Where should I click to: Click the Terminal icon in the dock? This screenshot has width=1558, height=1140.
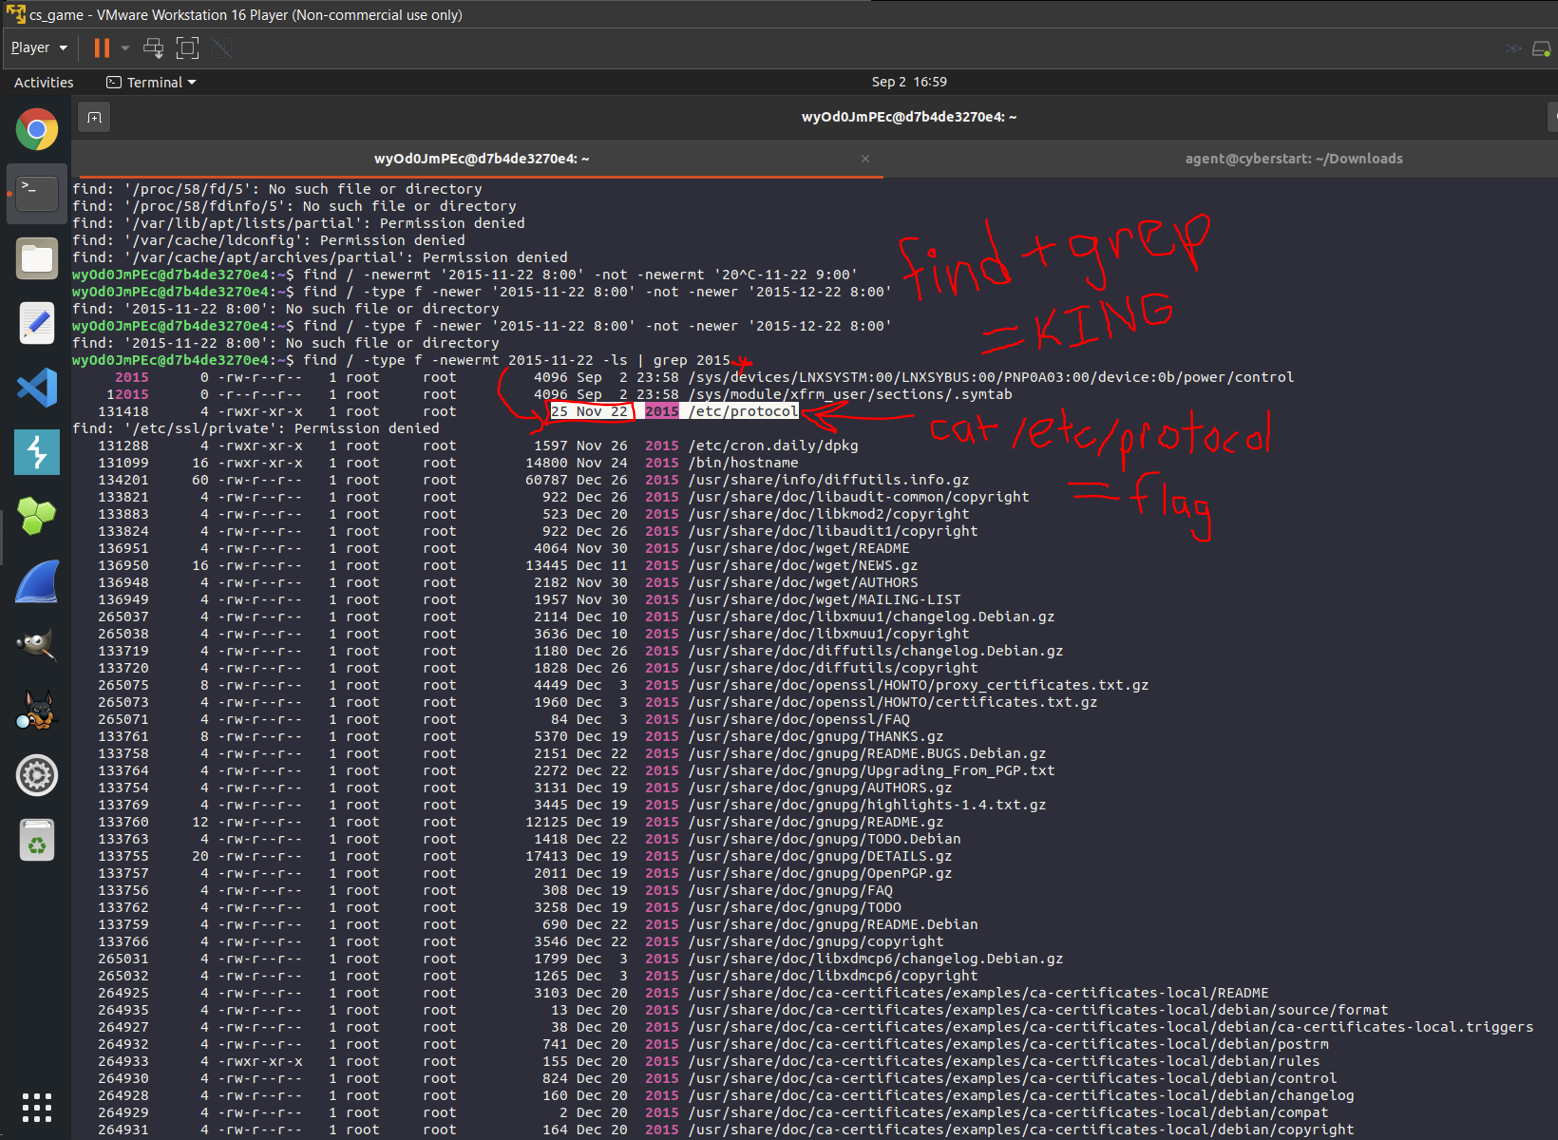point(37,194)
